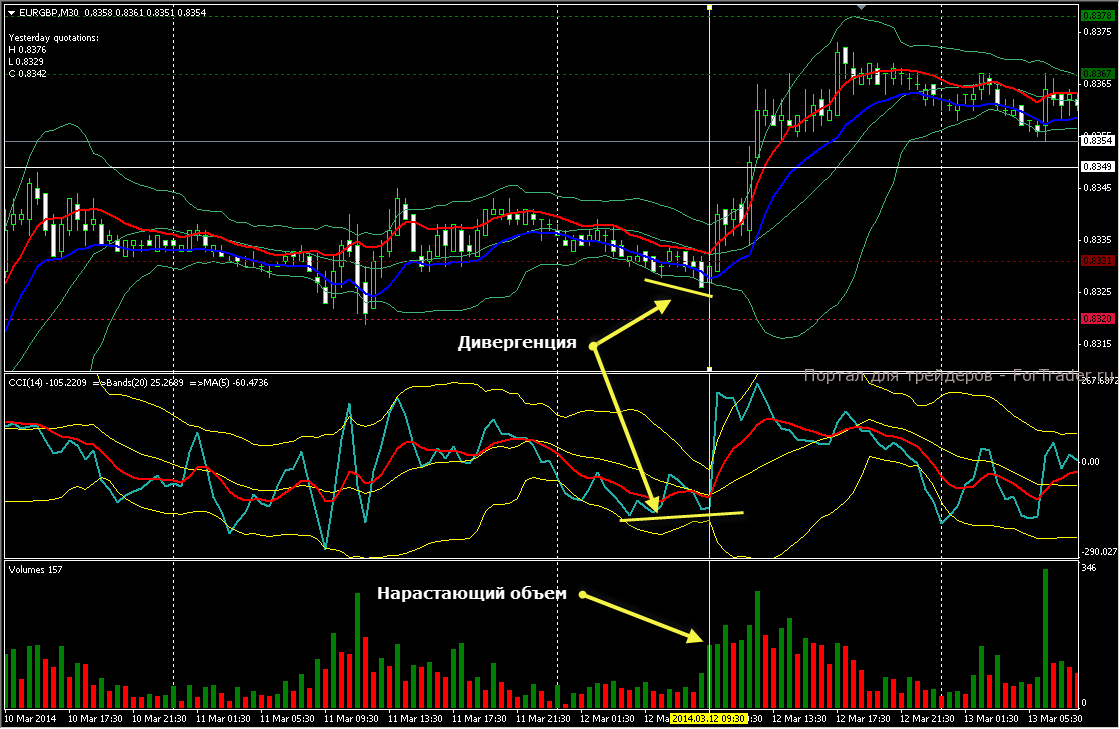Click the =>MA(5) -60.4736 indicator label
This screenshot has height=729, width=1120.
click(x=229, y=383)
